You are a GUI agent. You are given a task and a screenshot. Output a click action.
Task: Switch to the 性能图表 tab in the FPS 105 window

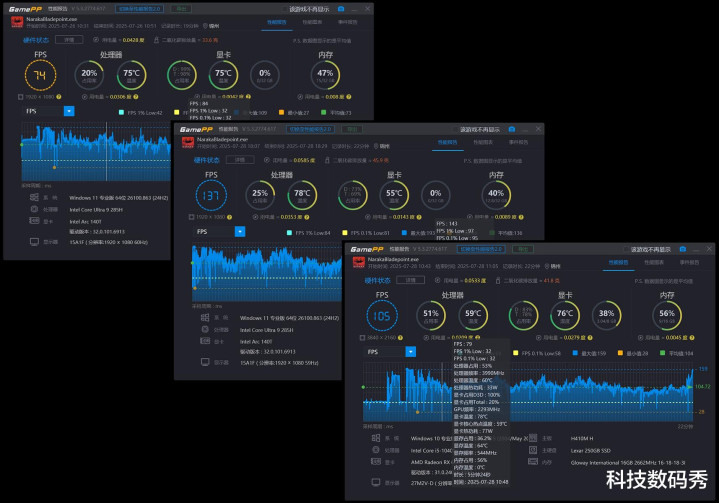click(654, 262)
